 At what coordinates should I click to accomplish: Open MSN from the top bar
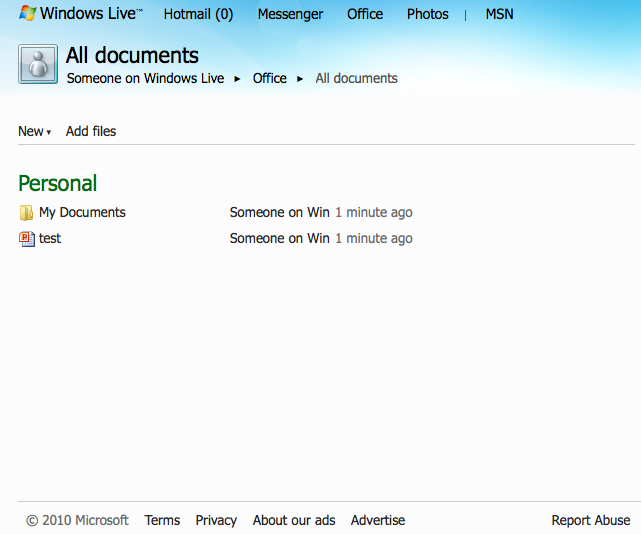click(500, 14)
